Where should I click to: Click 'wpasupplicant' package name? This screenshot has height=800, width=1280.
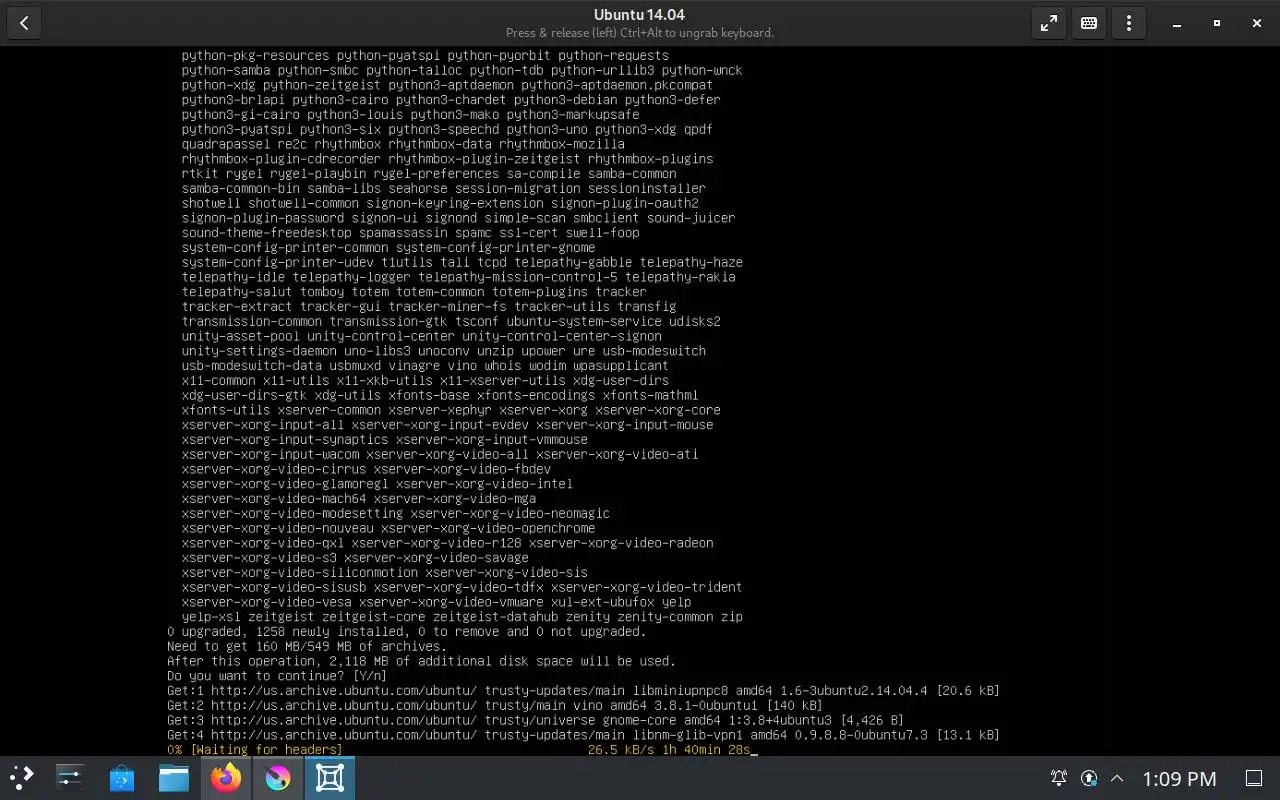point(620,366)
